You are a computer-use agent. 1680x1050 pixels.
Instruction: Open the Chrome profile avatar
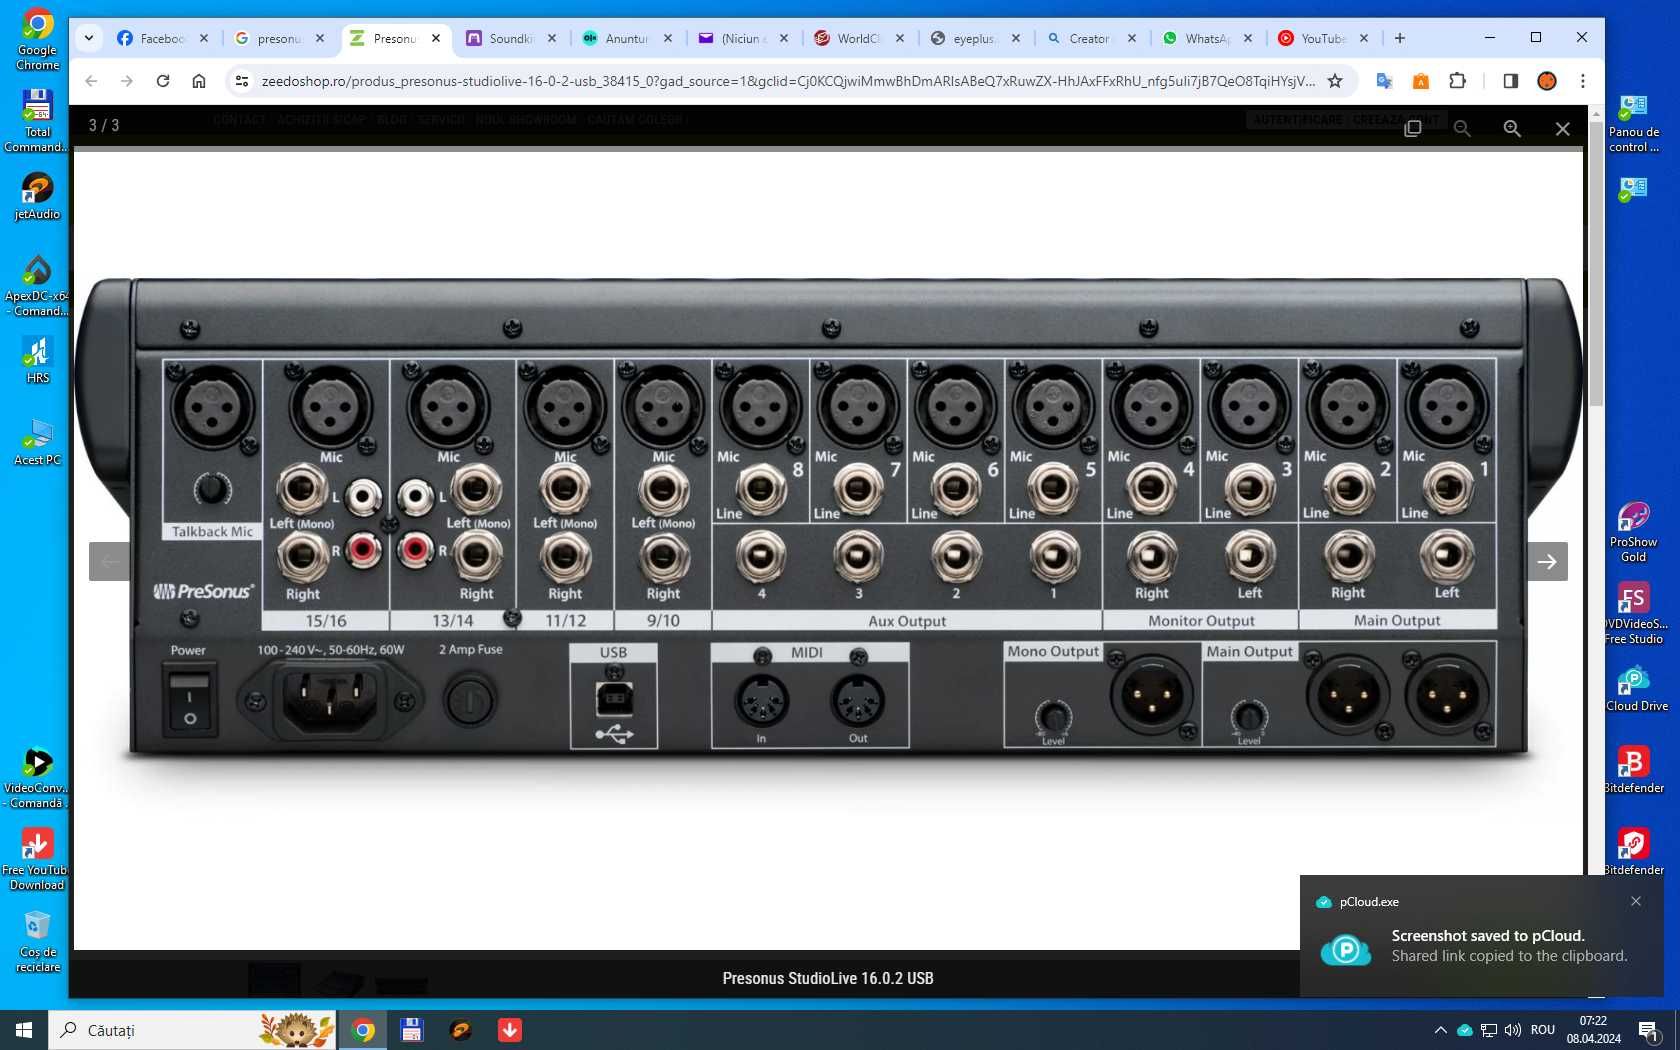pos(1547,81)
